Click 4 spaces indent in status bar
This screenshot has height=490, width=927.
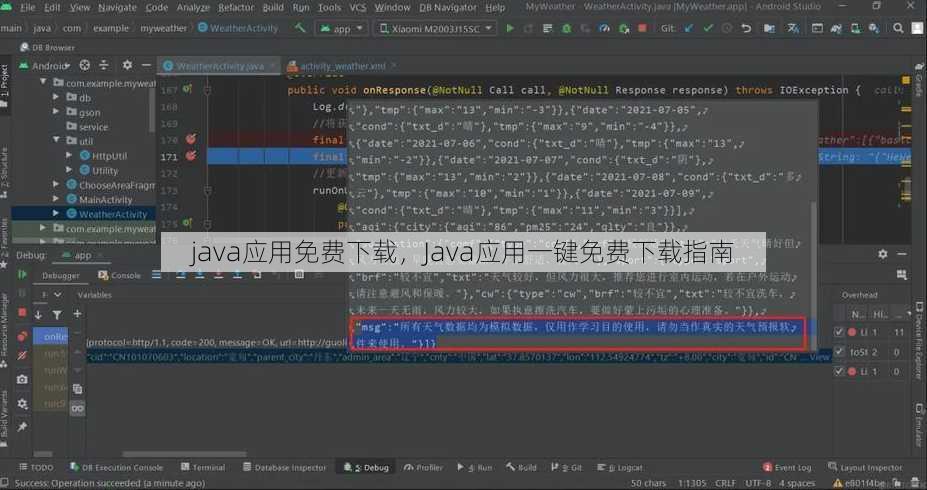[x=797, y=483]
